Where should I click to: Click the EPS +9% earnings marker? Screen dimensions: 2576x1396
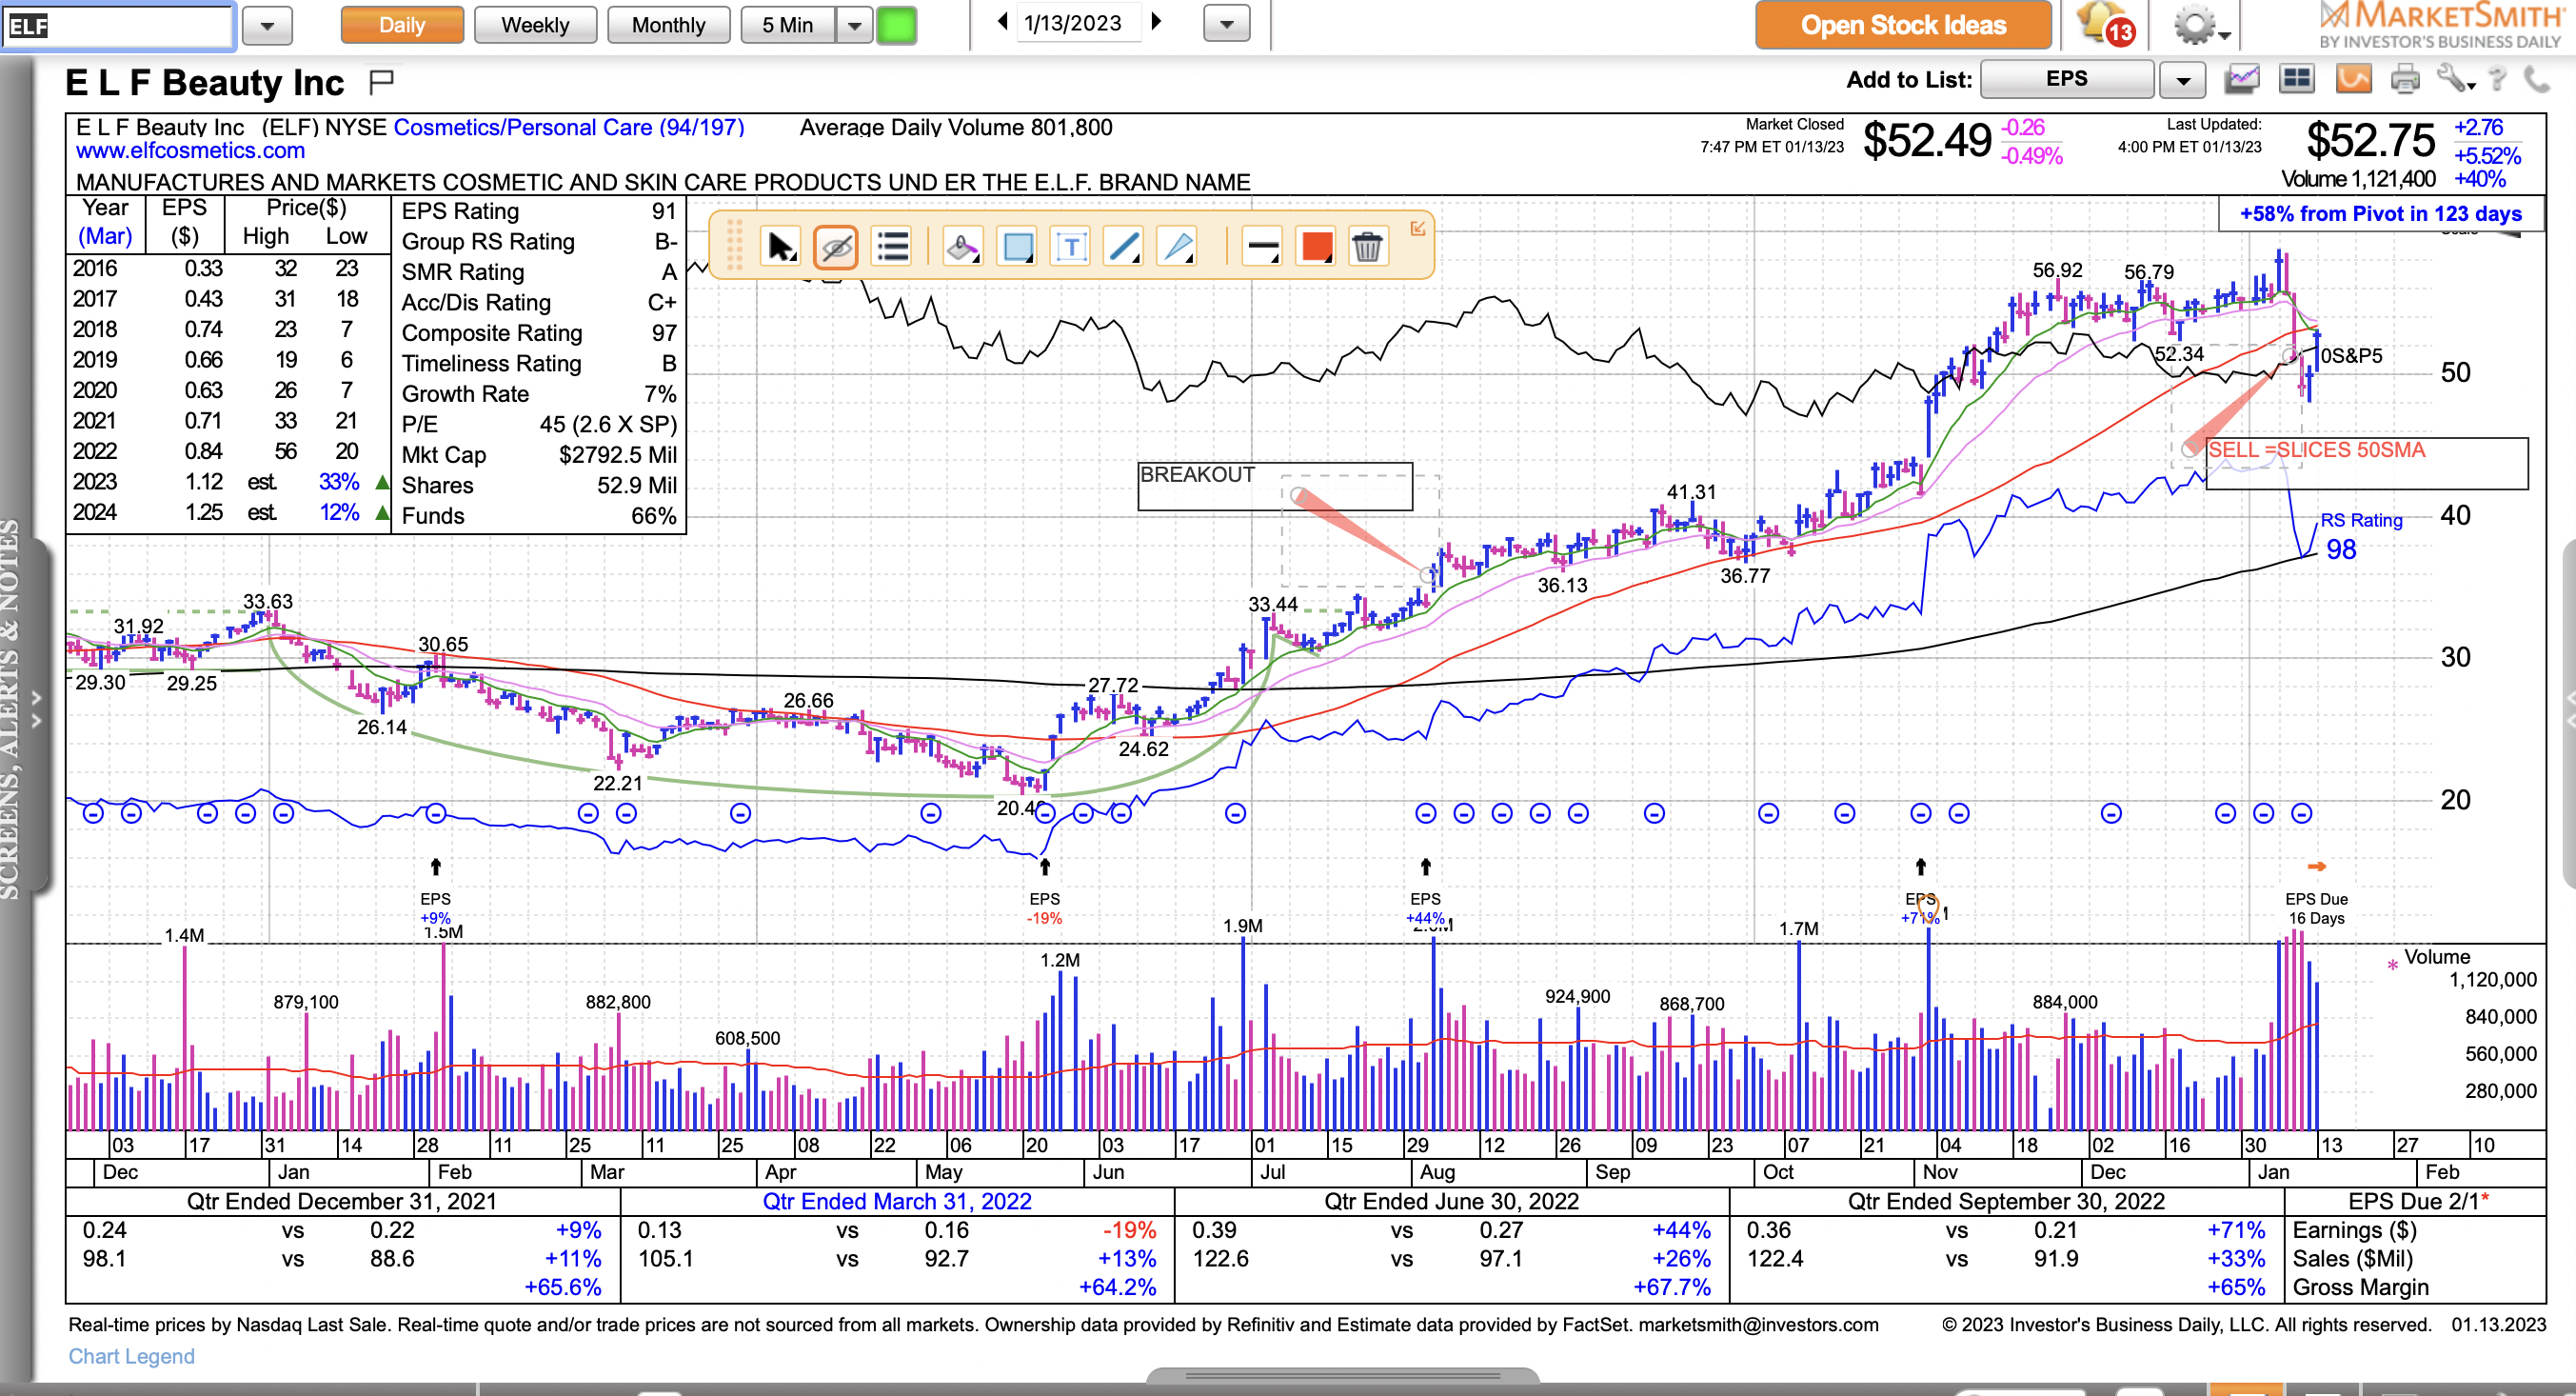coord(435,908)
